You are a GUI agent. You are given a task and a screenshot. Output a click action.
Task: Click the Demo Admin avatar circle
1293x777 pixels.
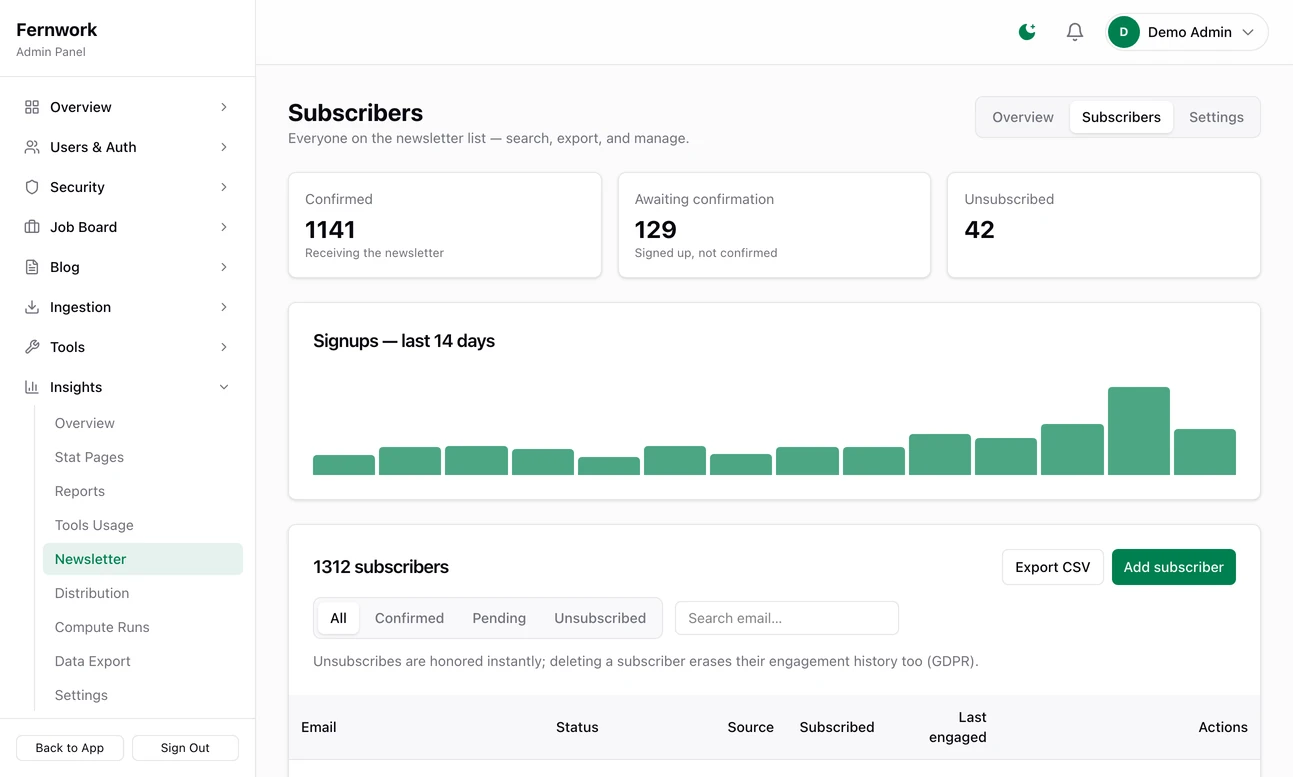[x=1124, y=32]
